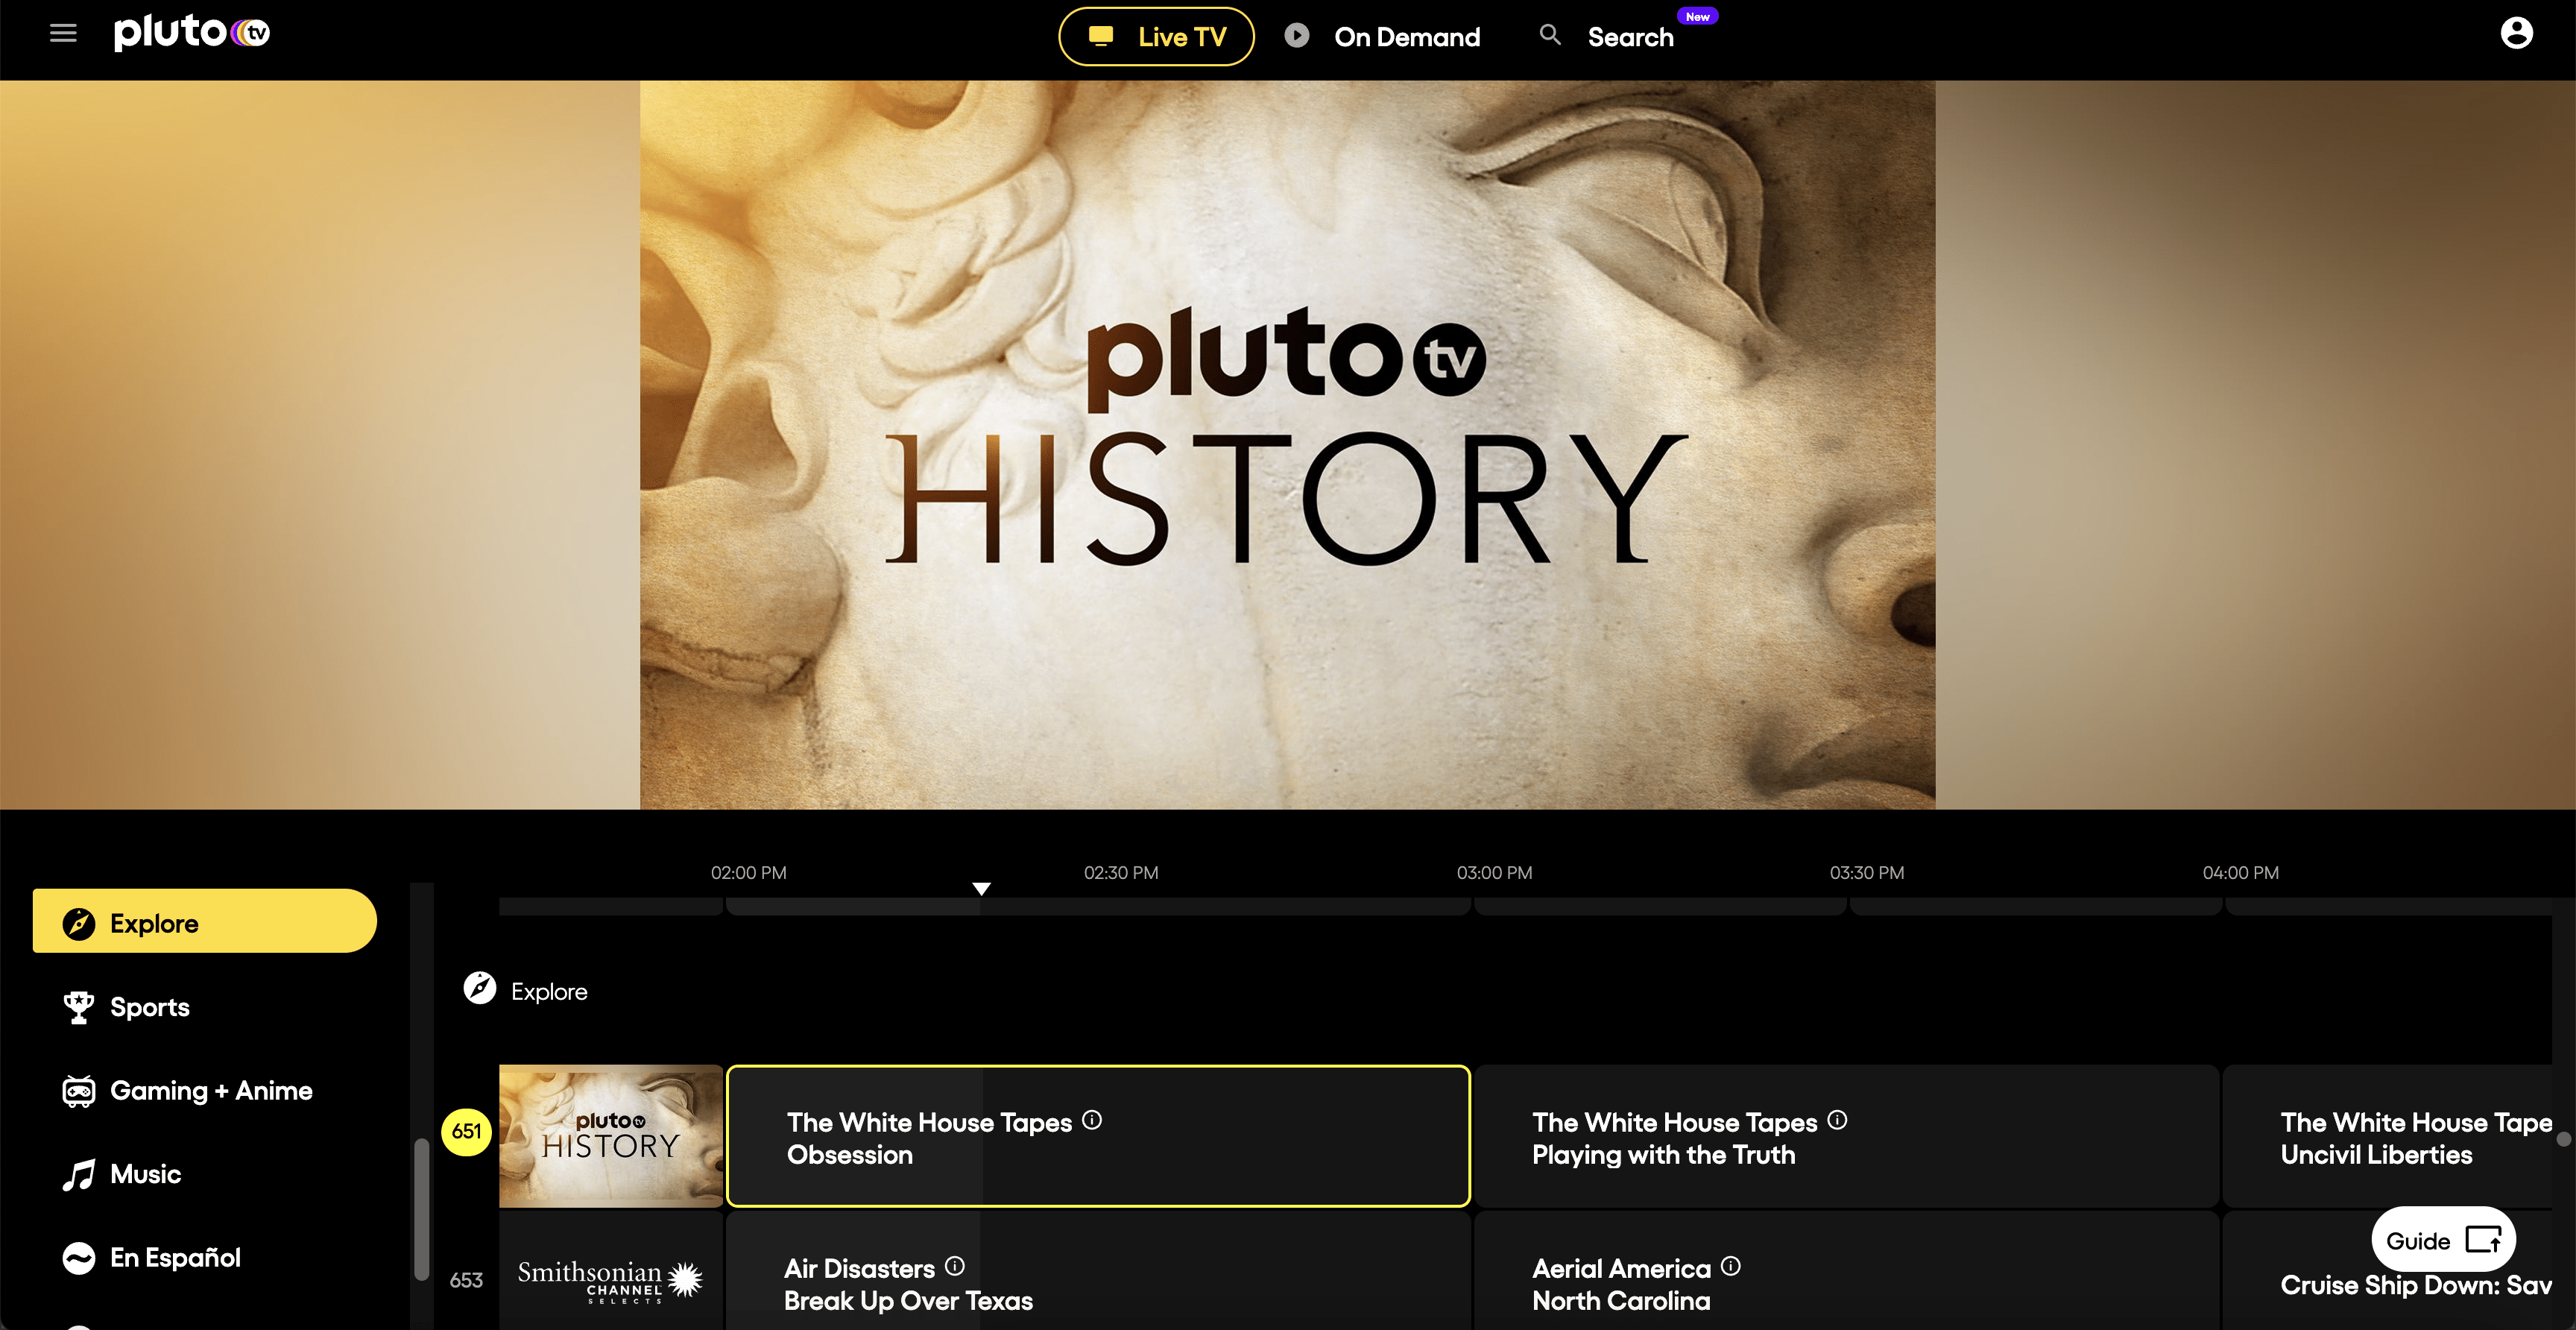Click the On Demand play icon
The height and width of the screenshot is (1330, 2576).
point(1296,36)
